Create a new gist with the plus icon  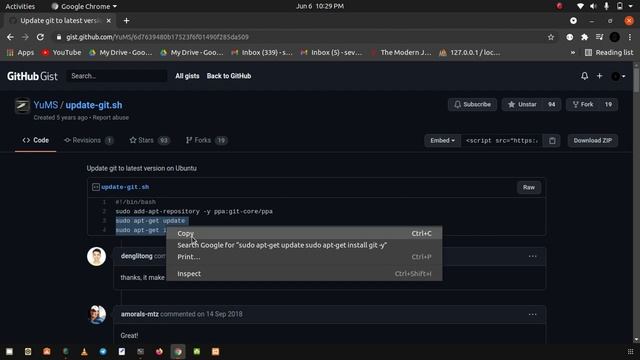(600, 76)
